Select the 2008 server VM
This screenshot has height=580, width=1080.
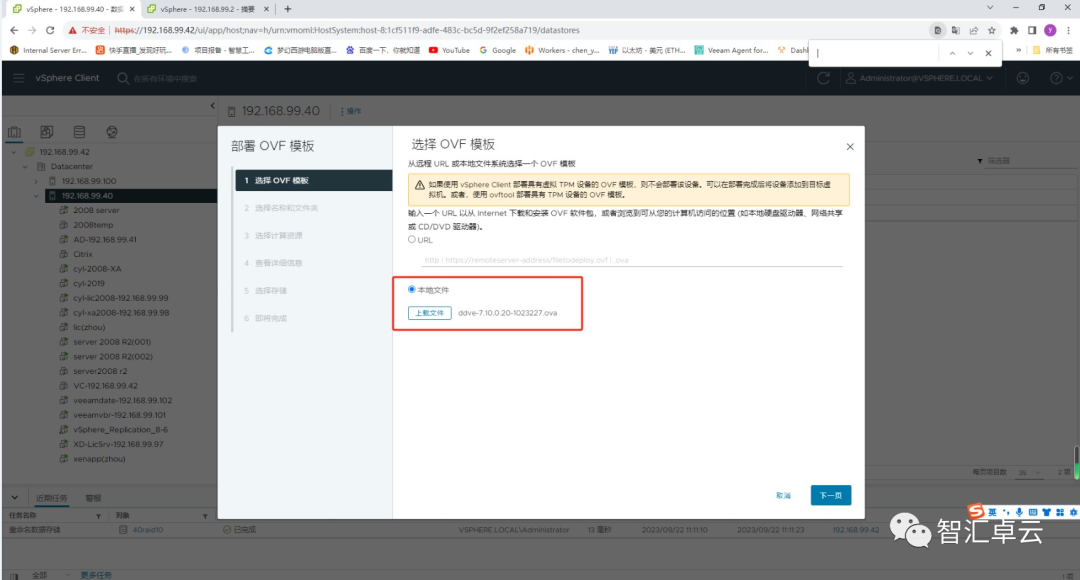[96, 210]
